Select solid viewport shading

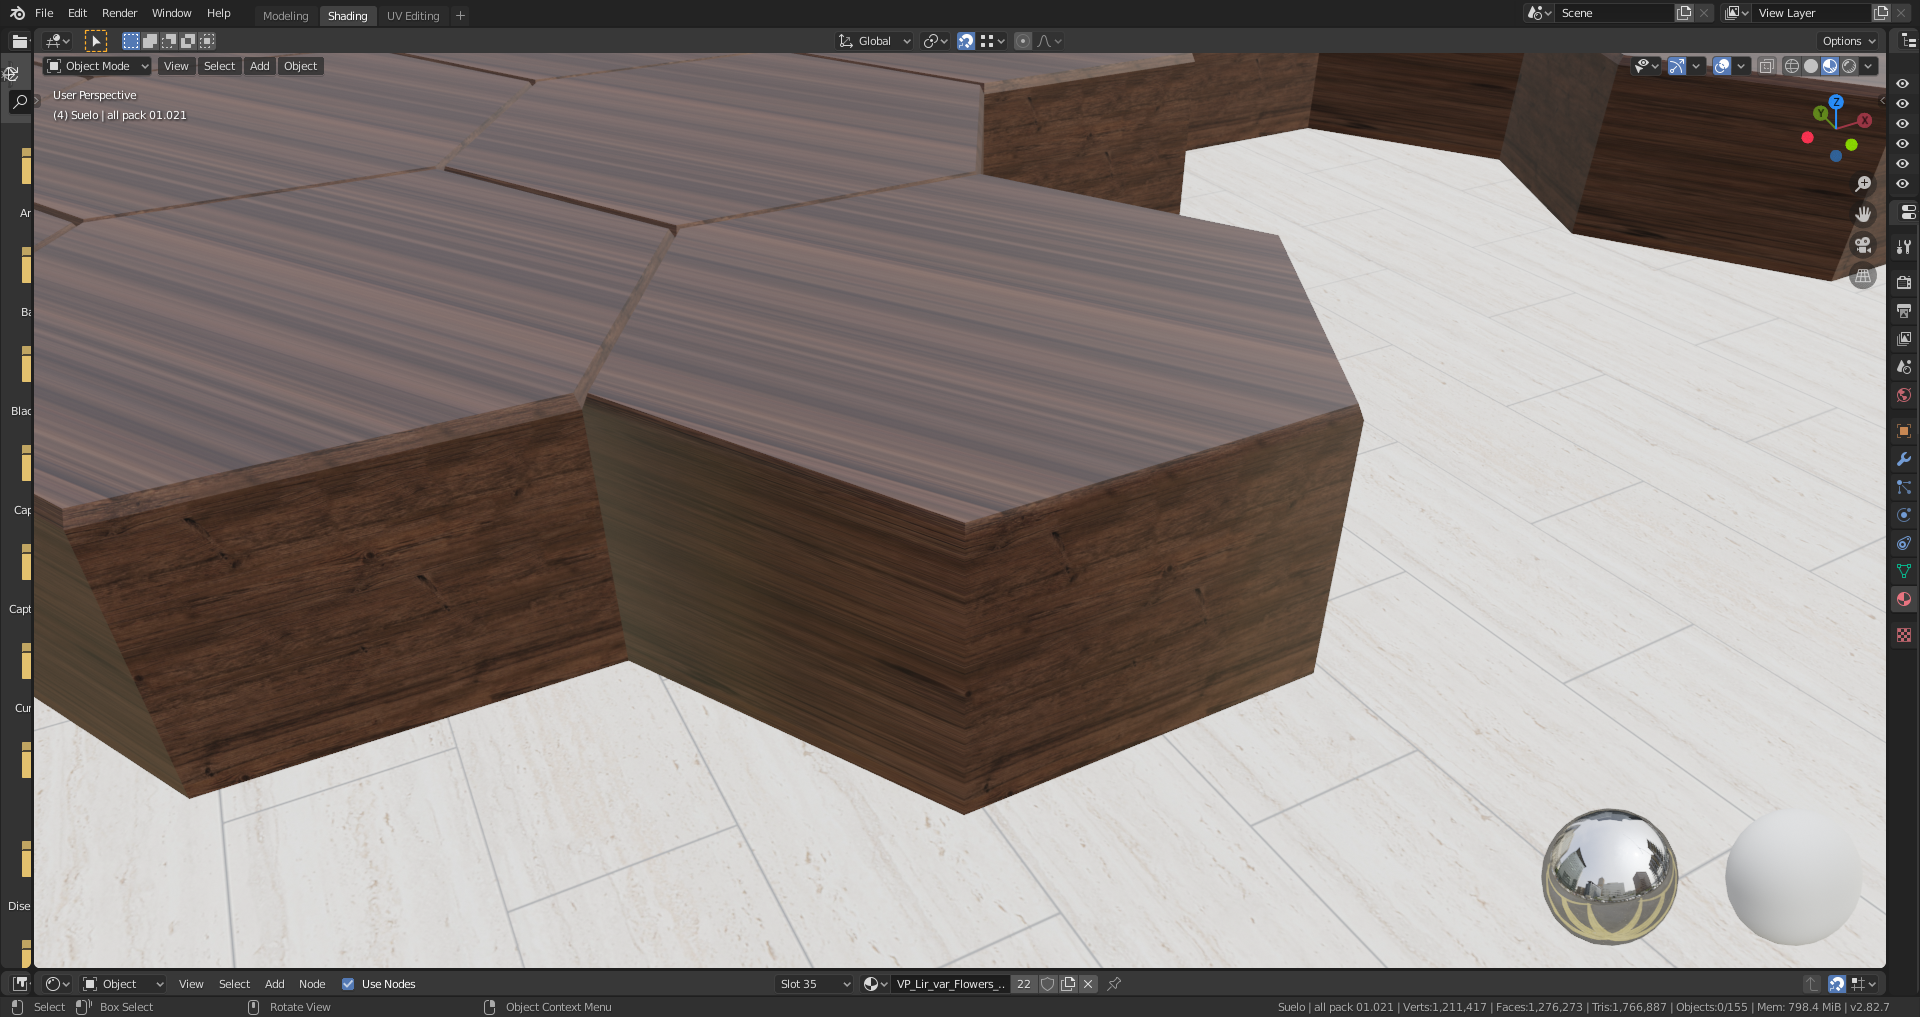point(1811,66)
